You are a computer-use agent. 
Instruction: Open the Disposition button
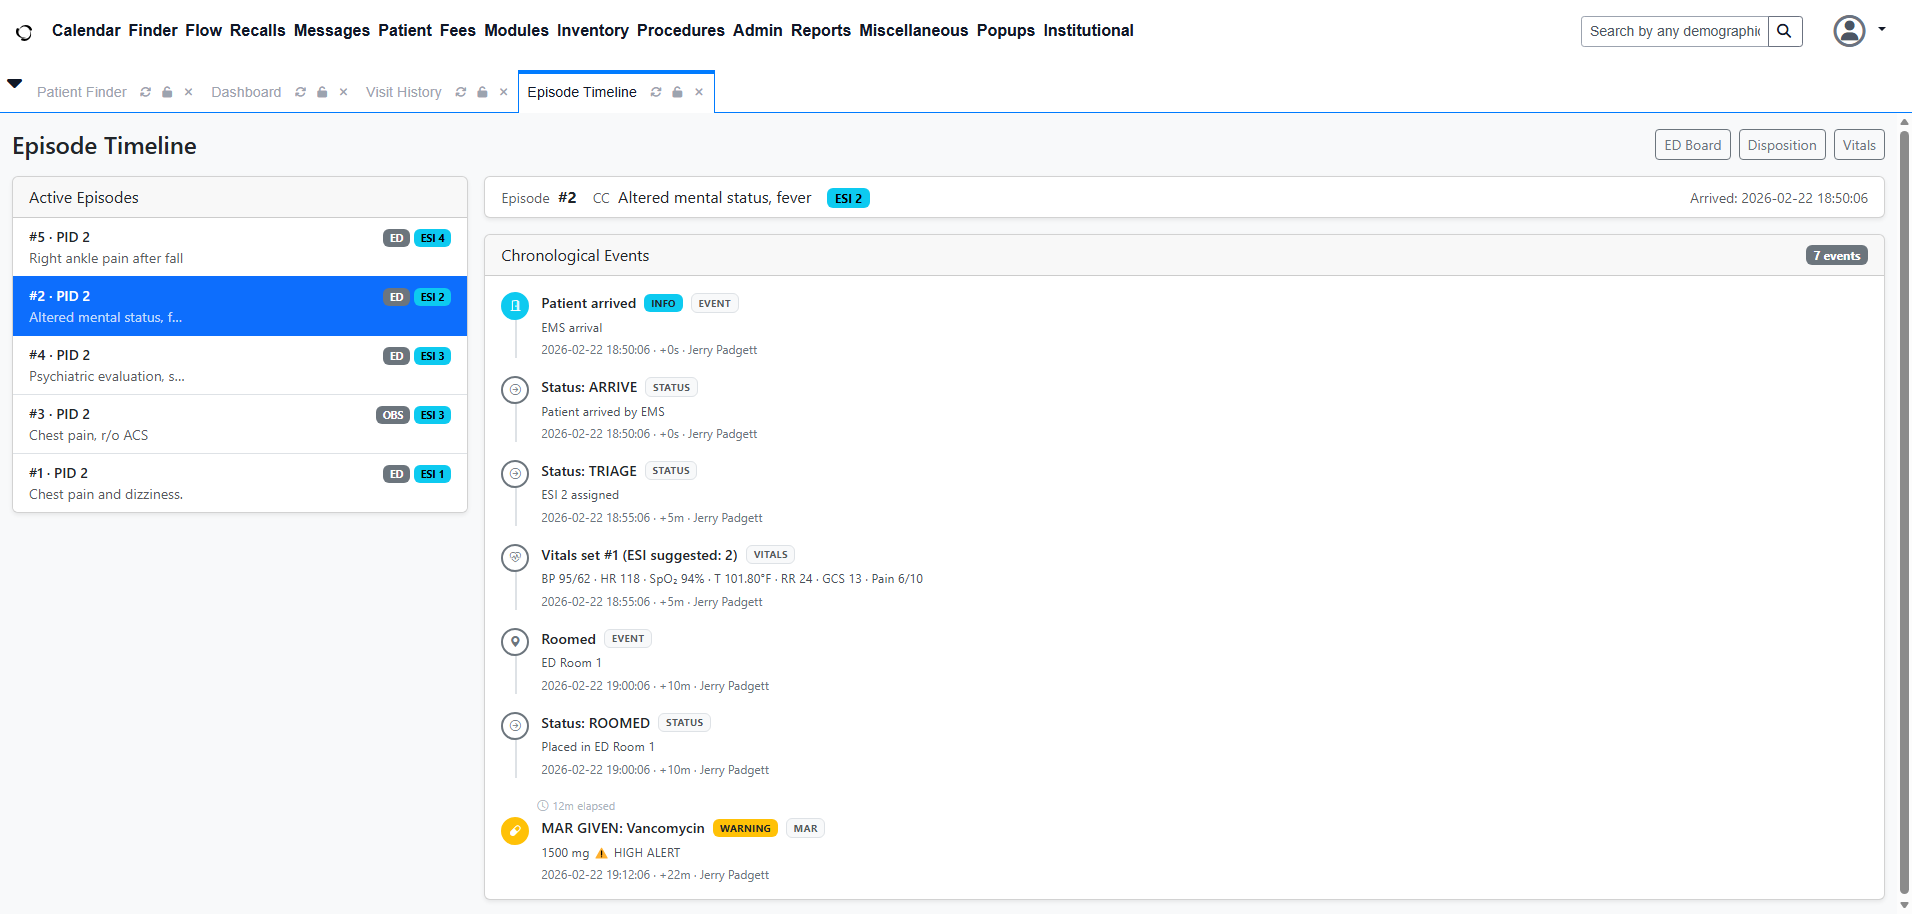point(1781,145)
